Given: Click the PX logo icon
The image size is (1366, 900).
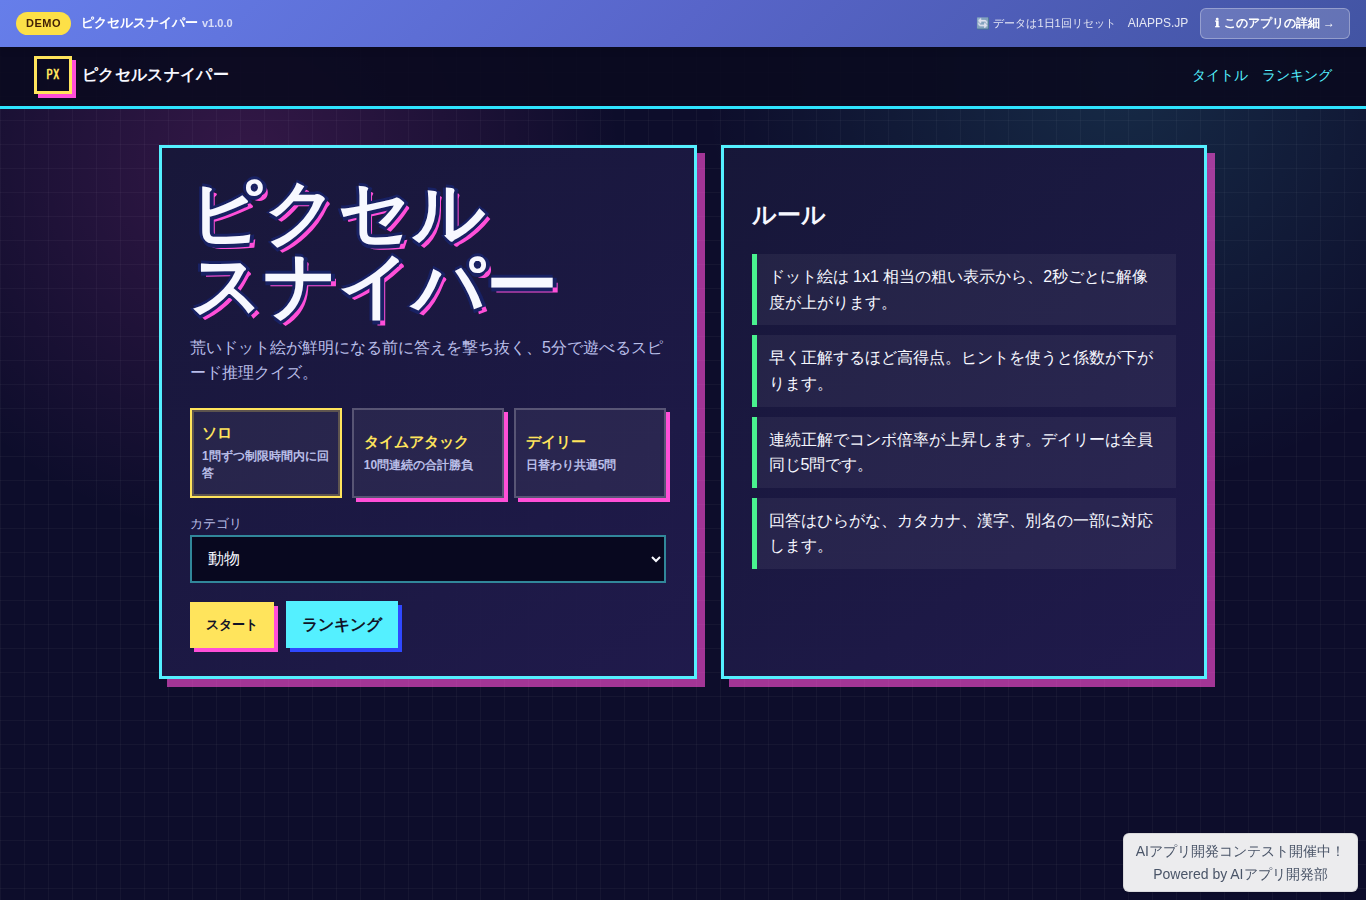Looking at the screenshot, I should pyautogui.click(x=53, y=75).
